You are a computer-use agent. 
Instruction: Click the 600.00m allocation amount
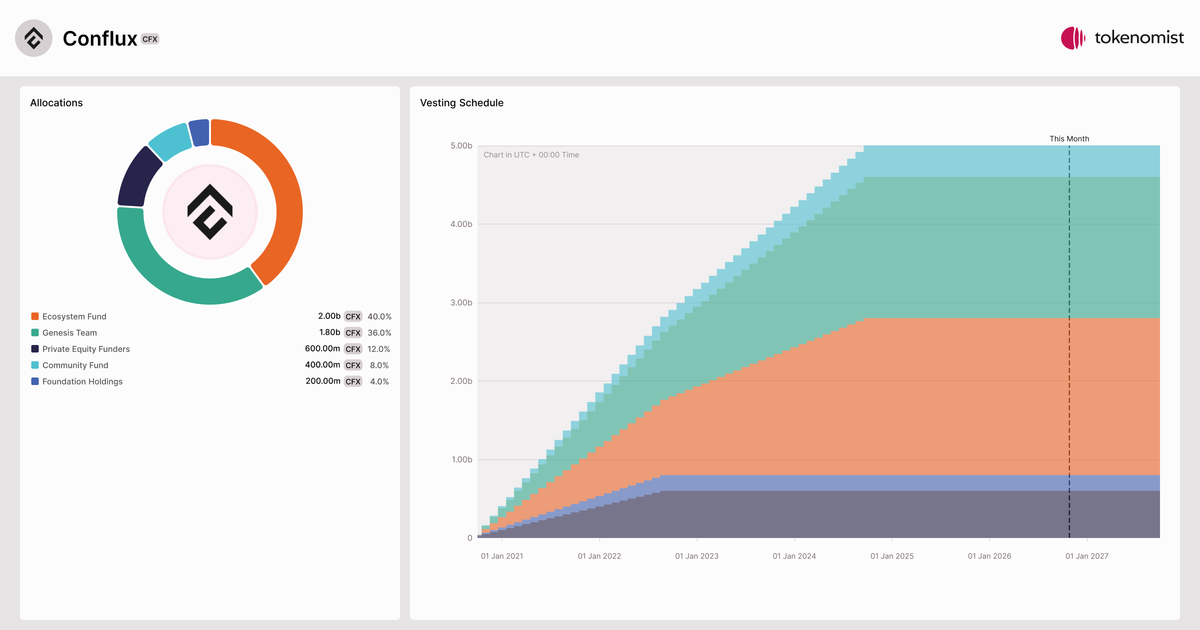(x=323, y=349)
